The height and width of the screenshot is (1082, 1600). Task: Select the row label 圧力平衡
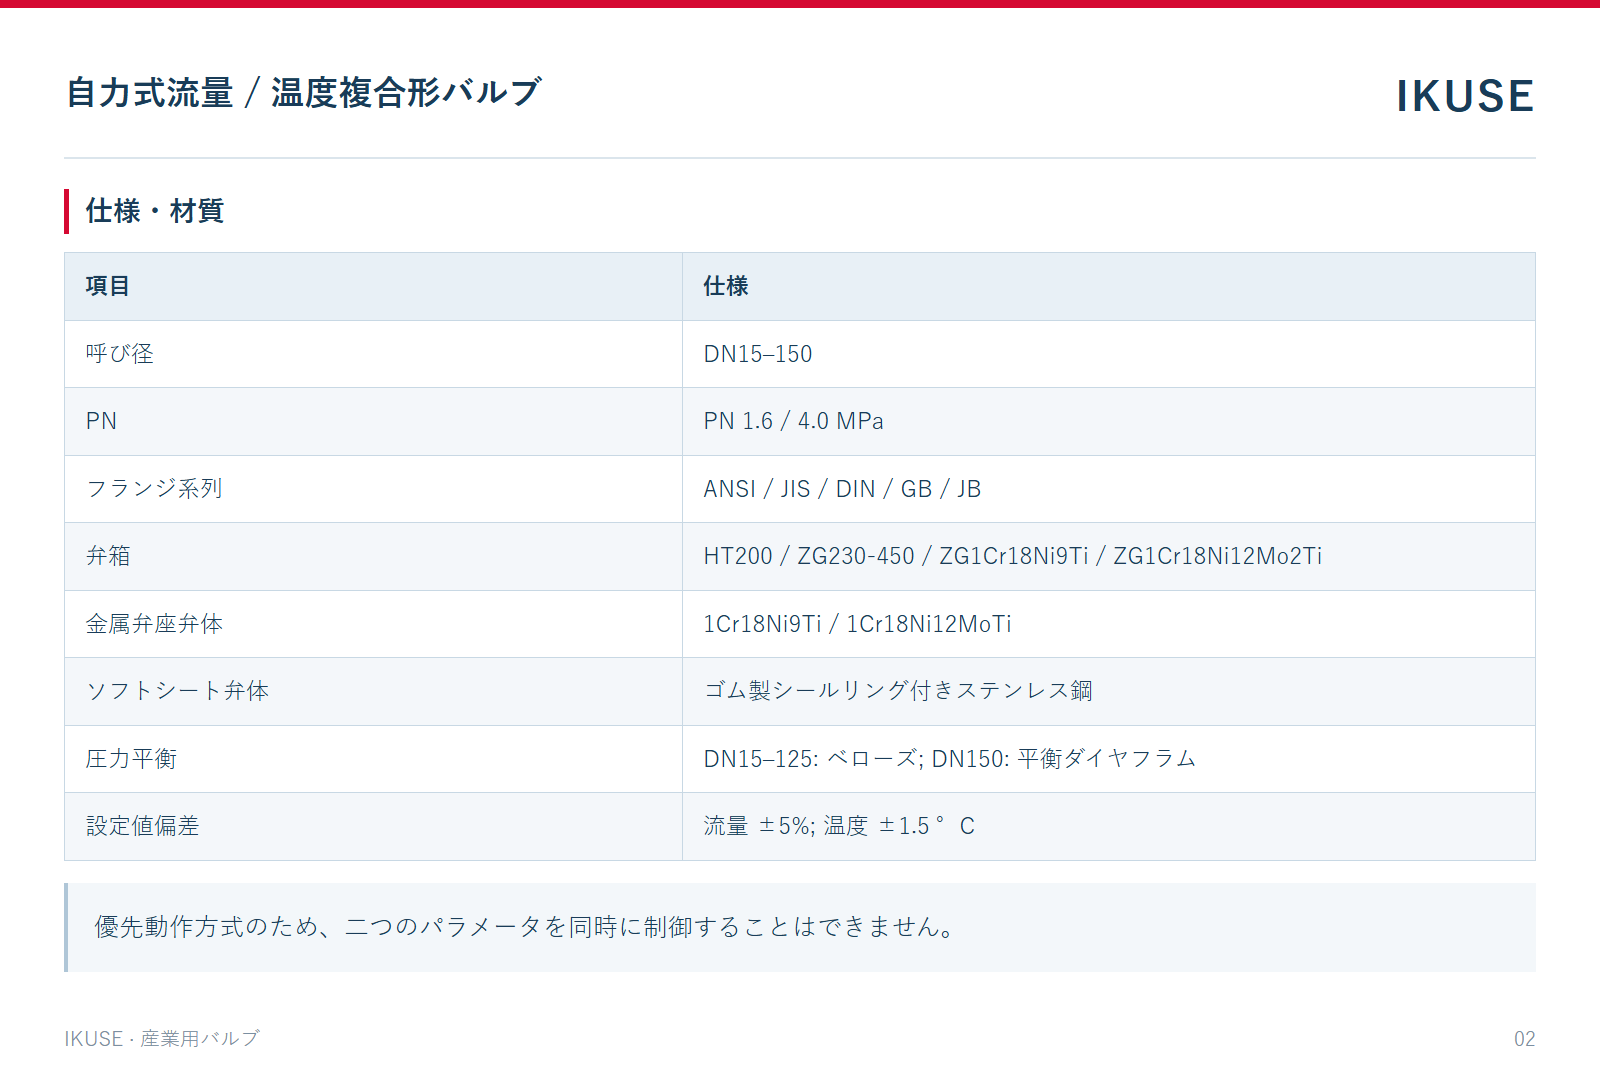(x=132, y=759)
